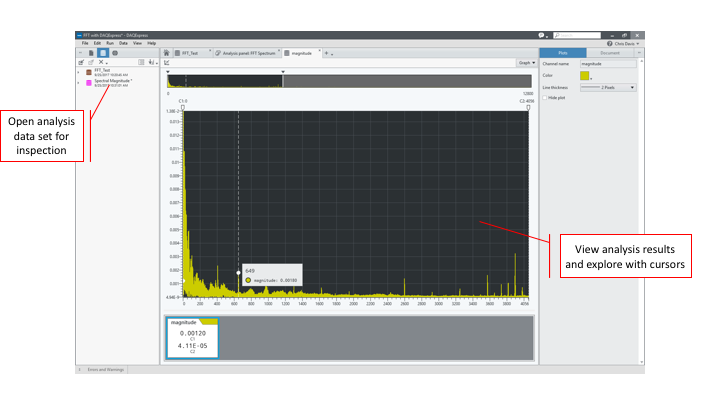Click the feedback speech bubble icon
The width and height of the screenshot is (720, 405).
tap(541, 35)
